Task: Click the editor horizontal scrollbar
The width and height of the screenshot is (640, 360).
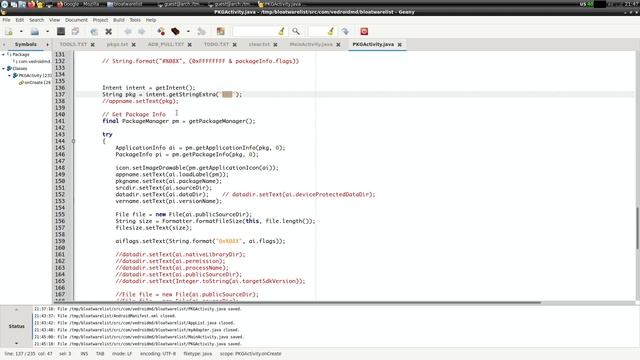Action: coord(296,303)
